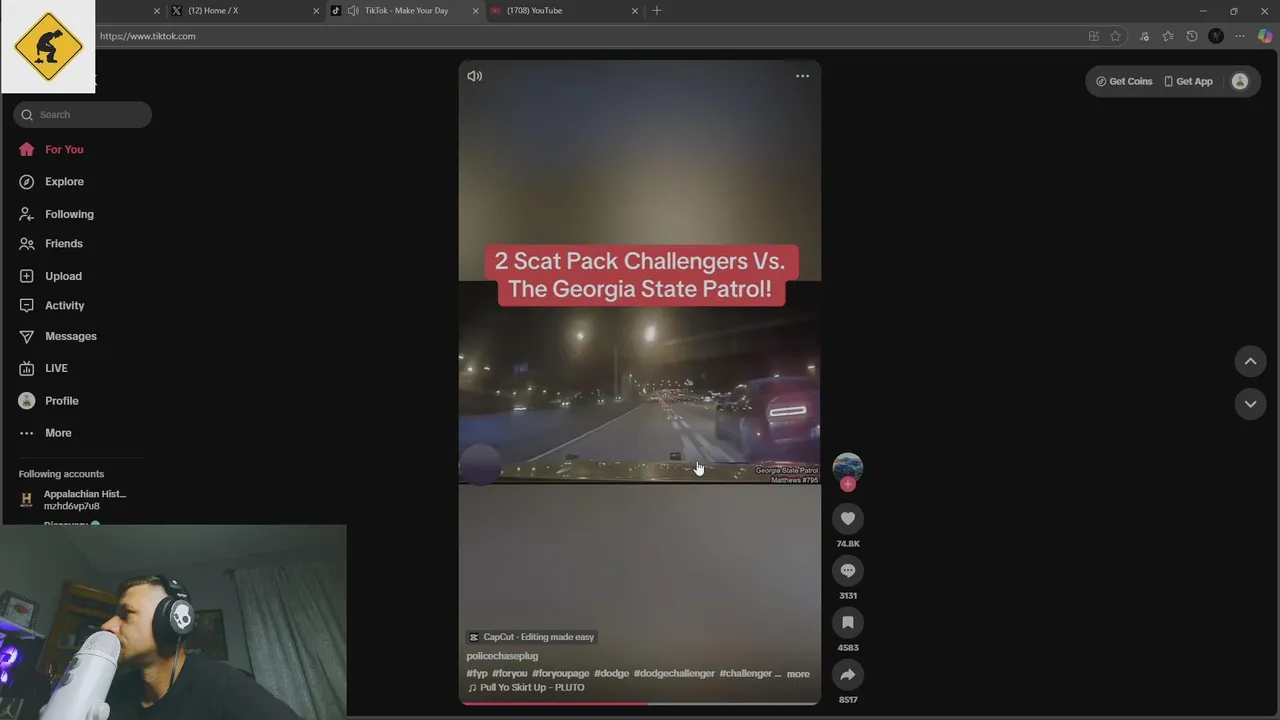Close the '(1708) YouTube' tab
Viewport: 1280px width, 720px height.
click(634, 11)
